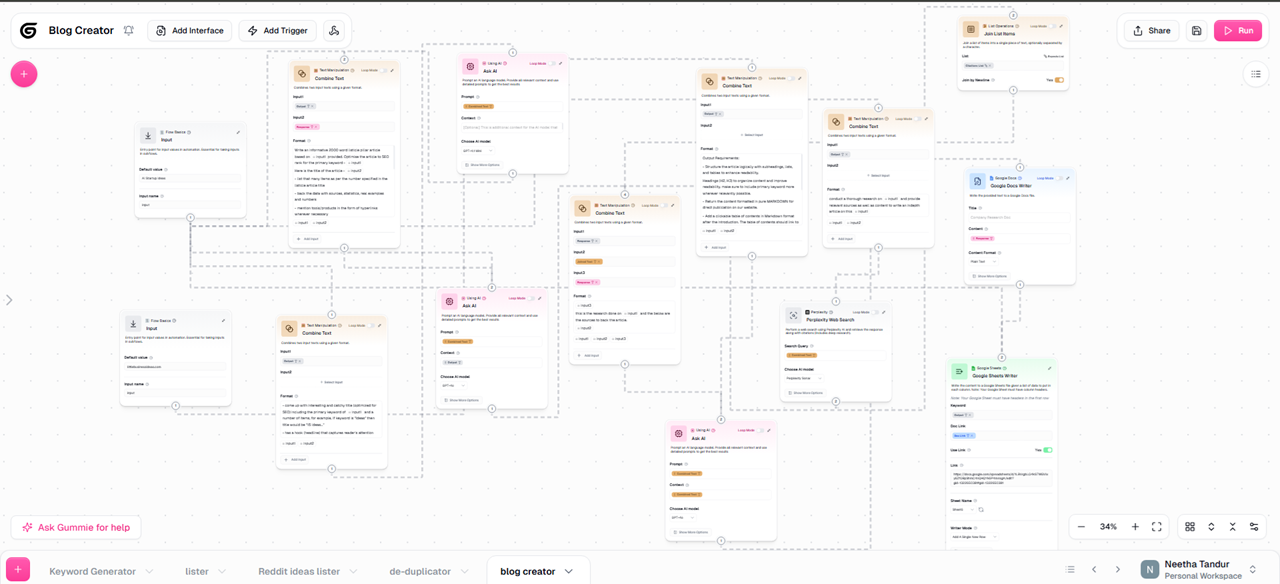The image size is (1280, 584).
Task: Expand the Neetha Tandur workspace switcher
Action: click(x=1252, y=570)
